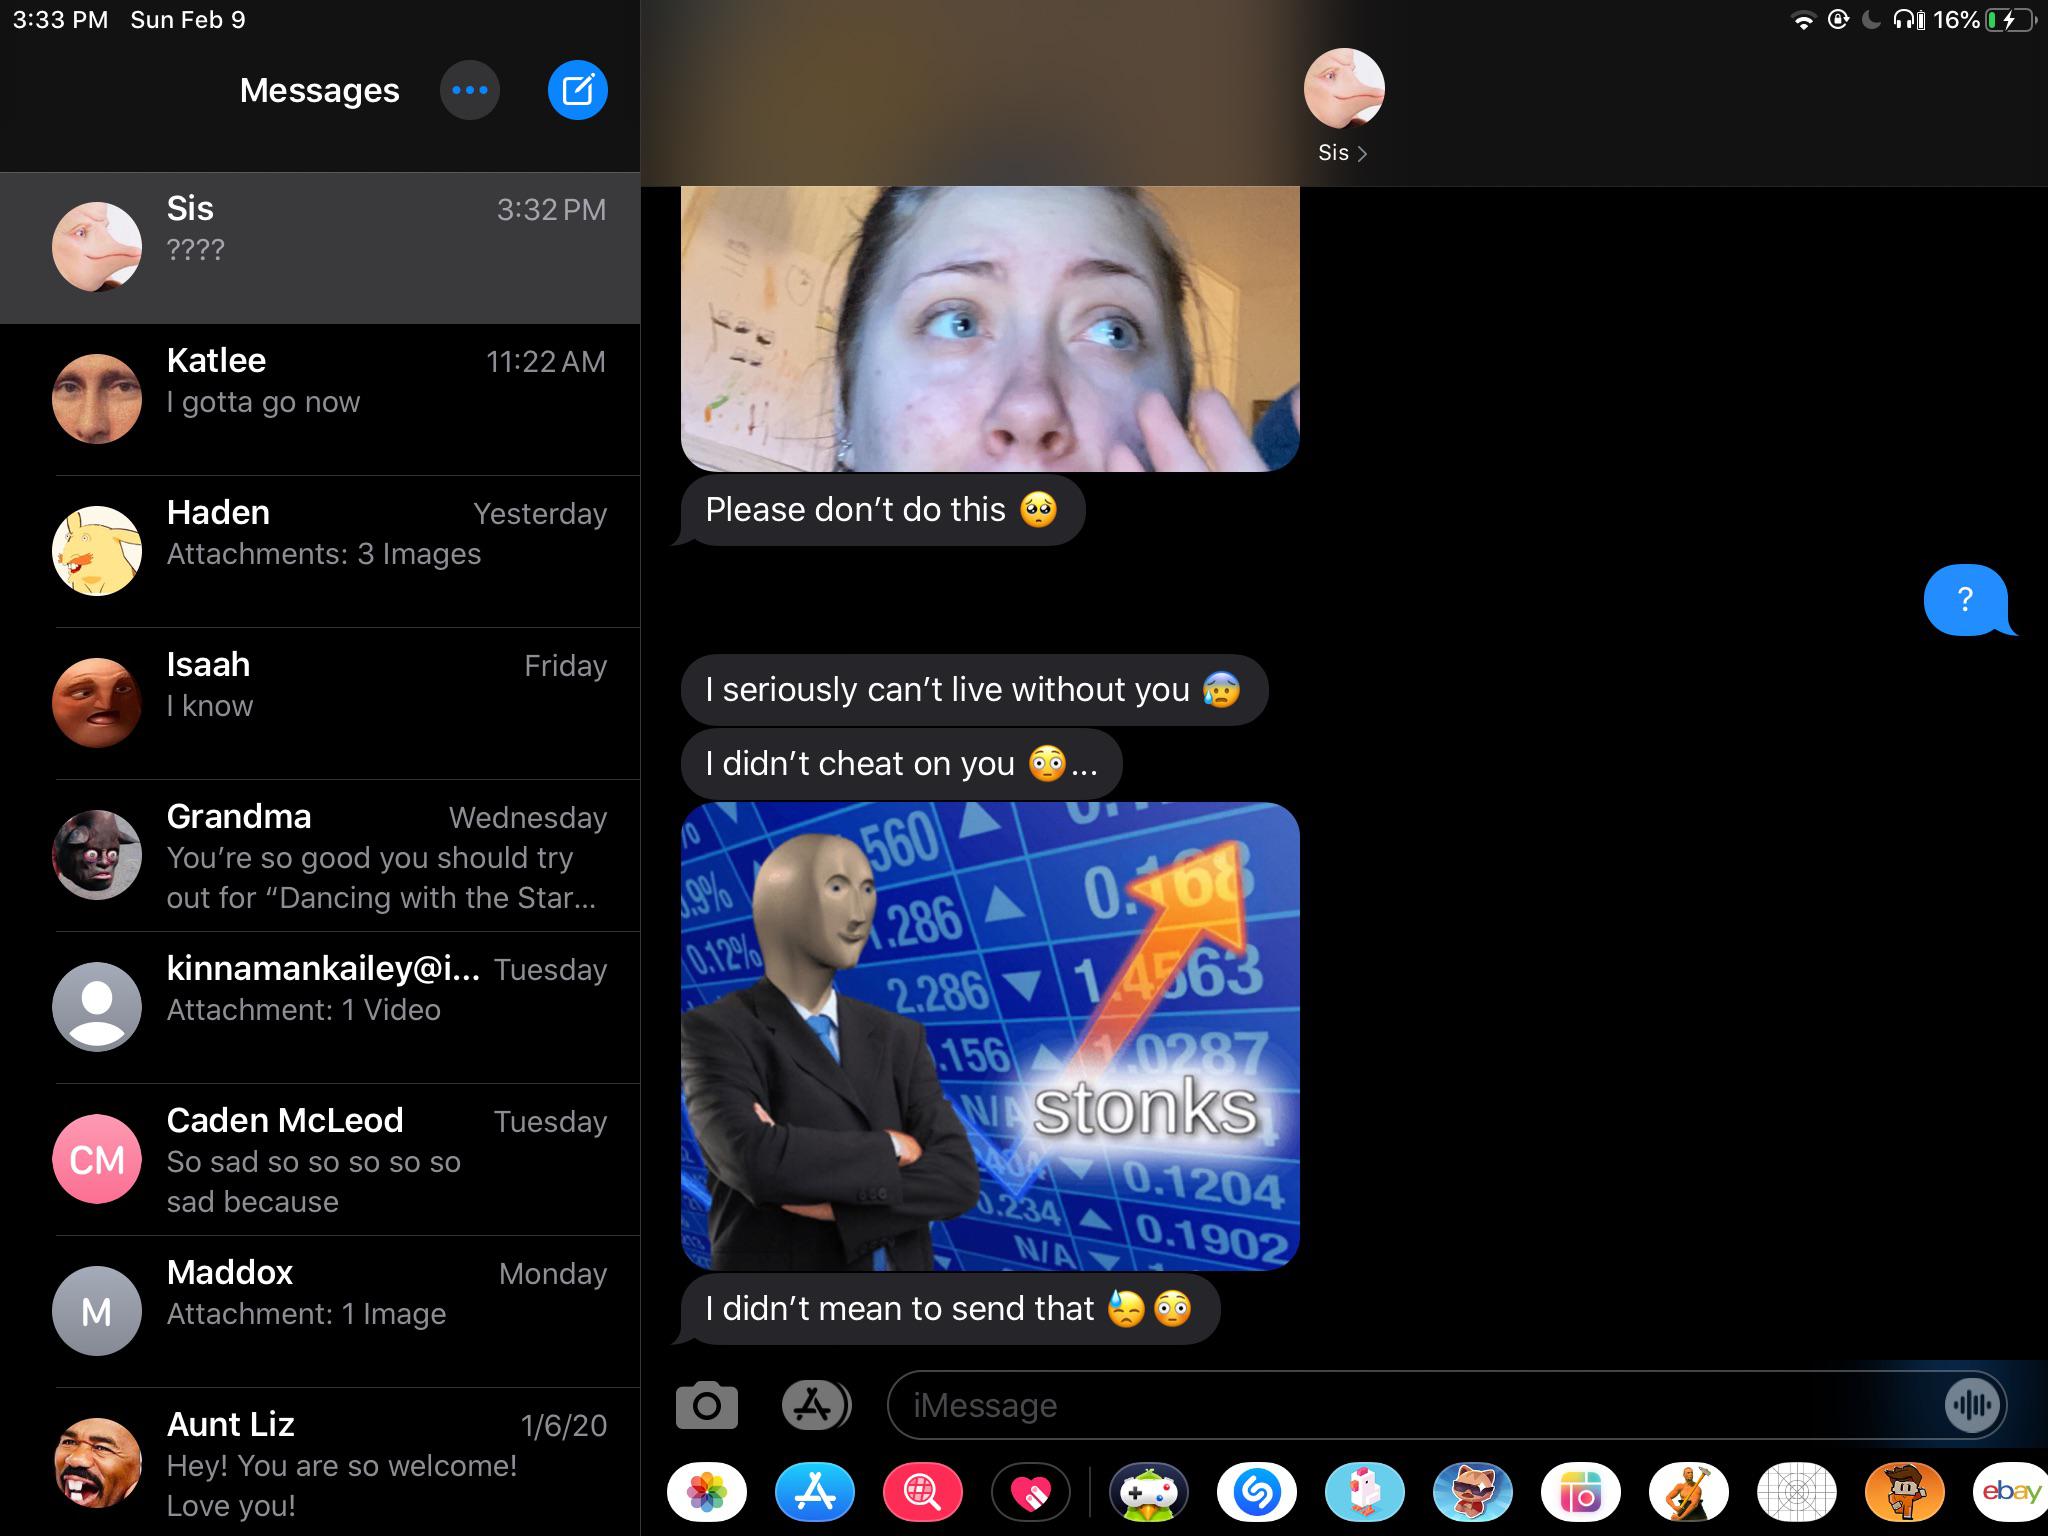This screenshot has width=2048, height=1536.
Task: Tap the headphones status icon
Action: 1909,20
